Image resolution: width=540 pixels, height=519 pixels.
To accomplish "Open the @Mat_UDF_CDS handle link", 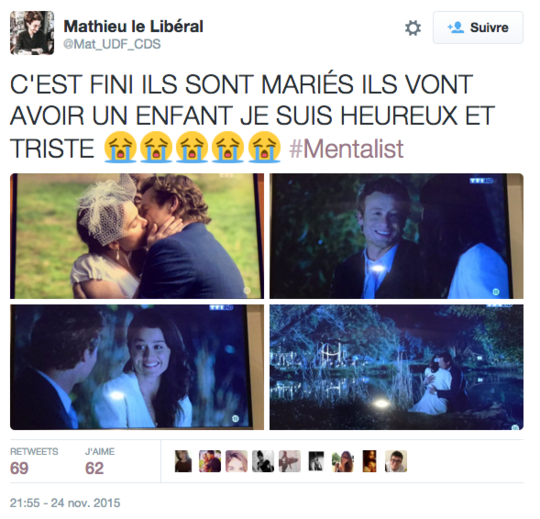I will pos(112,44).
